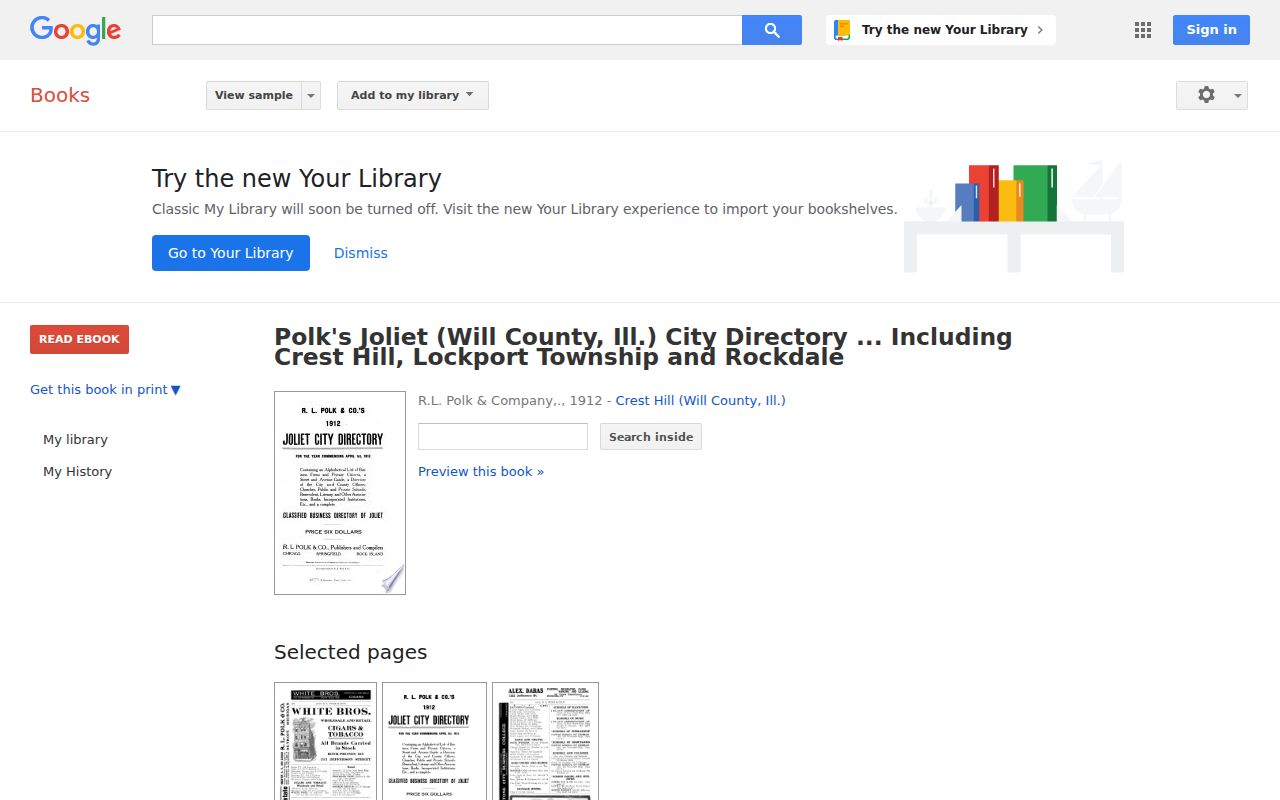The image size is (1280, 800).
Task: Click the Google logo
Action: 75,30
